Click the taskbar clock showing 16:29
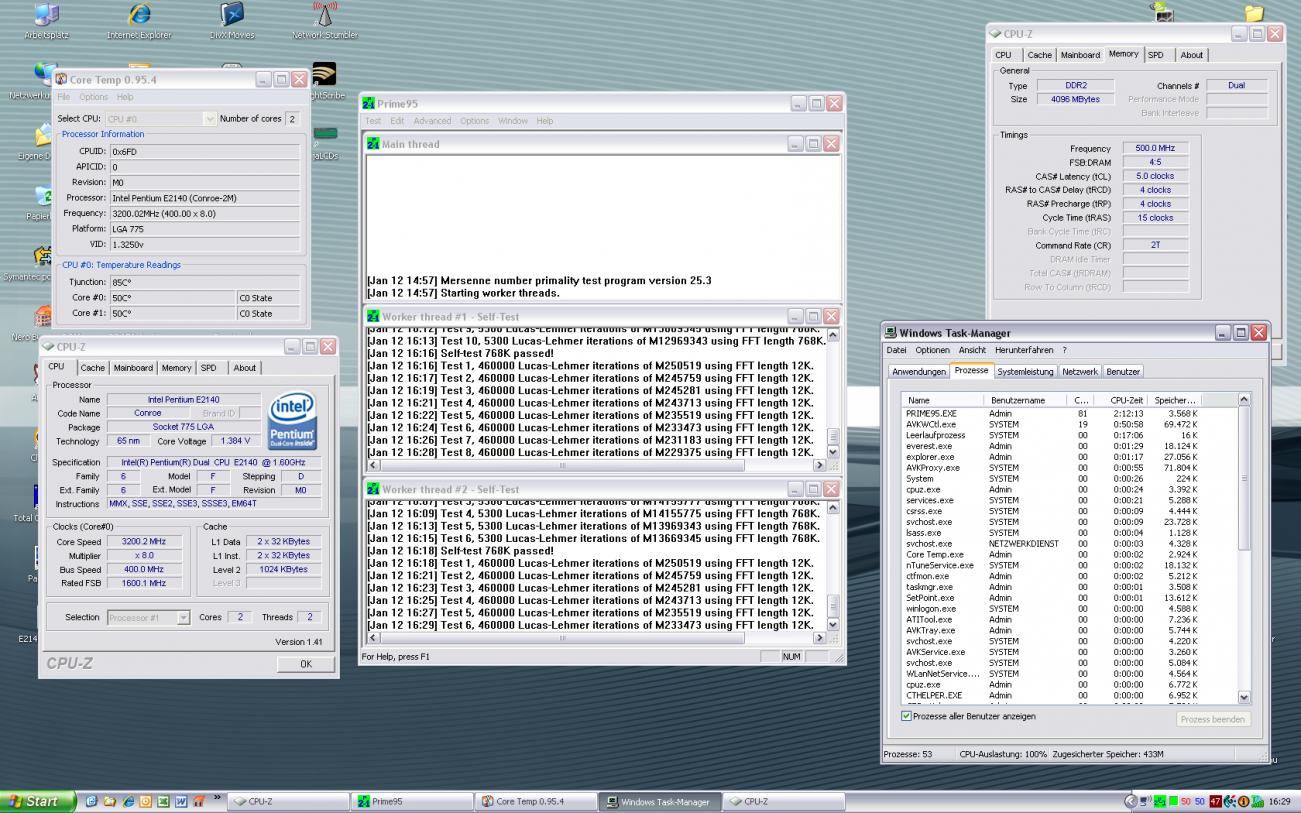This screenshot has height=813, width=1301. pyautogui.click(x=1280, y=801)
